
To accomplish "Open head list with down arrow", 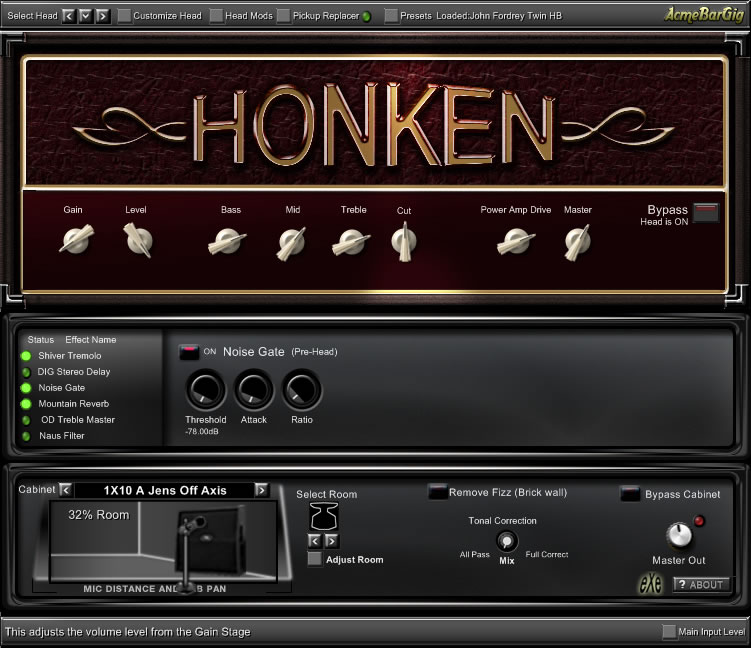I will coord(86,16).
